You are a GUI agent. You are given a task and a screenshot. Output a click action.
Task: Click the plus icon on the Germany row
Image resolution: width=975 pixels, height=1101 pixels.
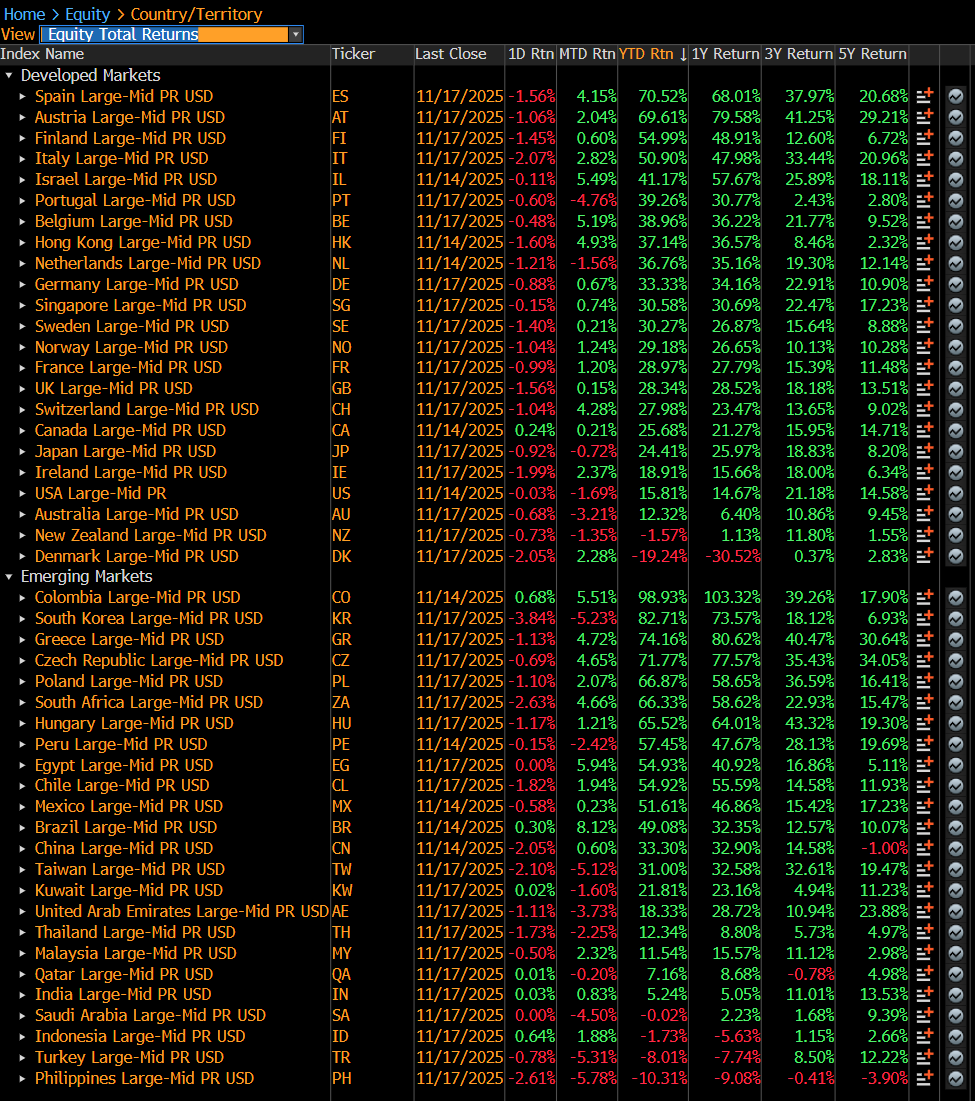coord(924,284)
